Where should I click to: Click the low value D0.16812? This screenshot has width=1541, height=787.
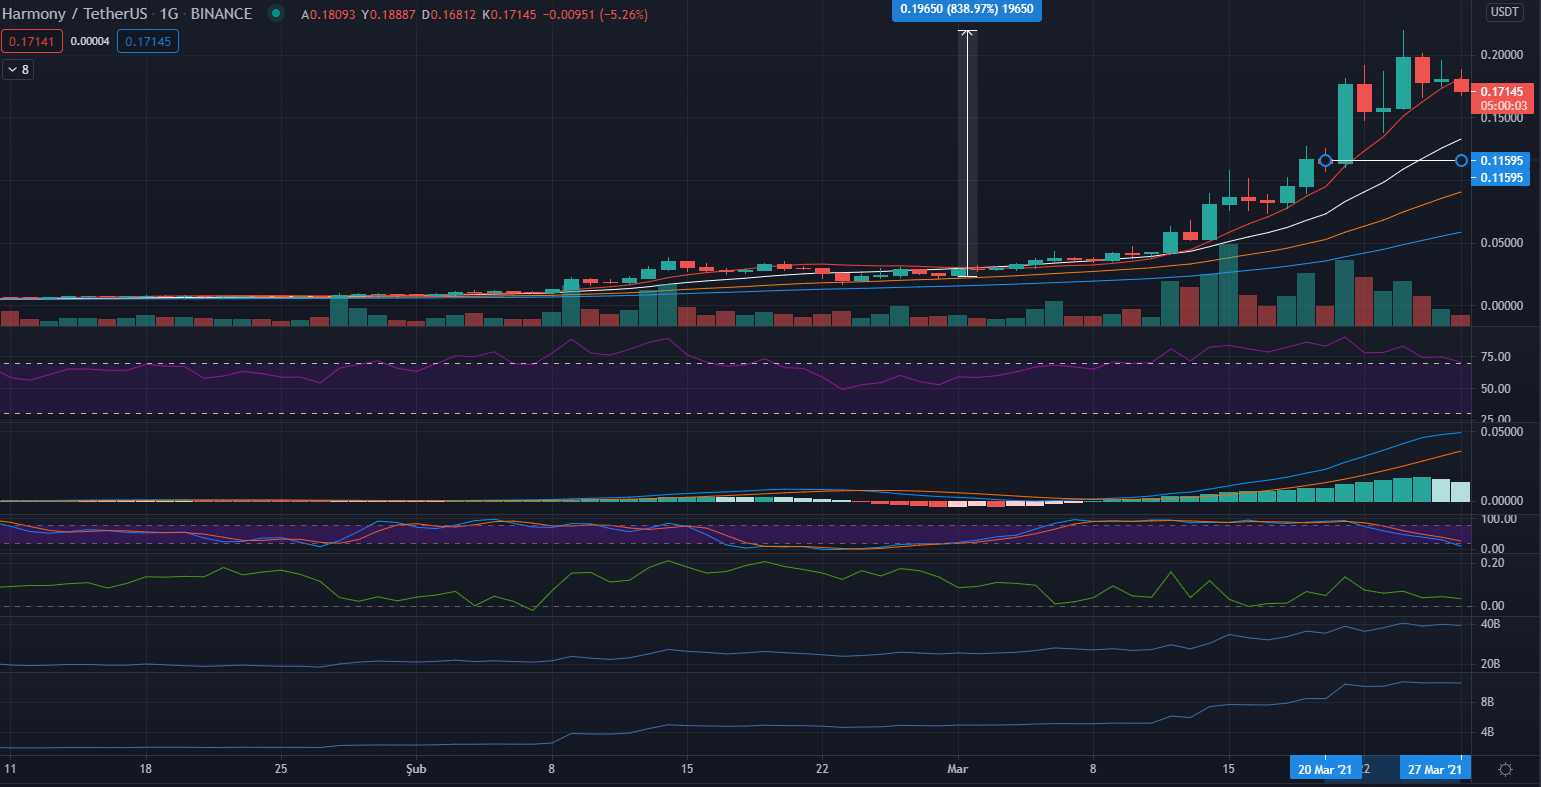pos(450,15)
